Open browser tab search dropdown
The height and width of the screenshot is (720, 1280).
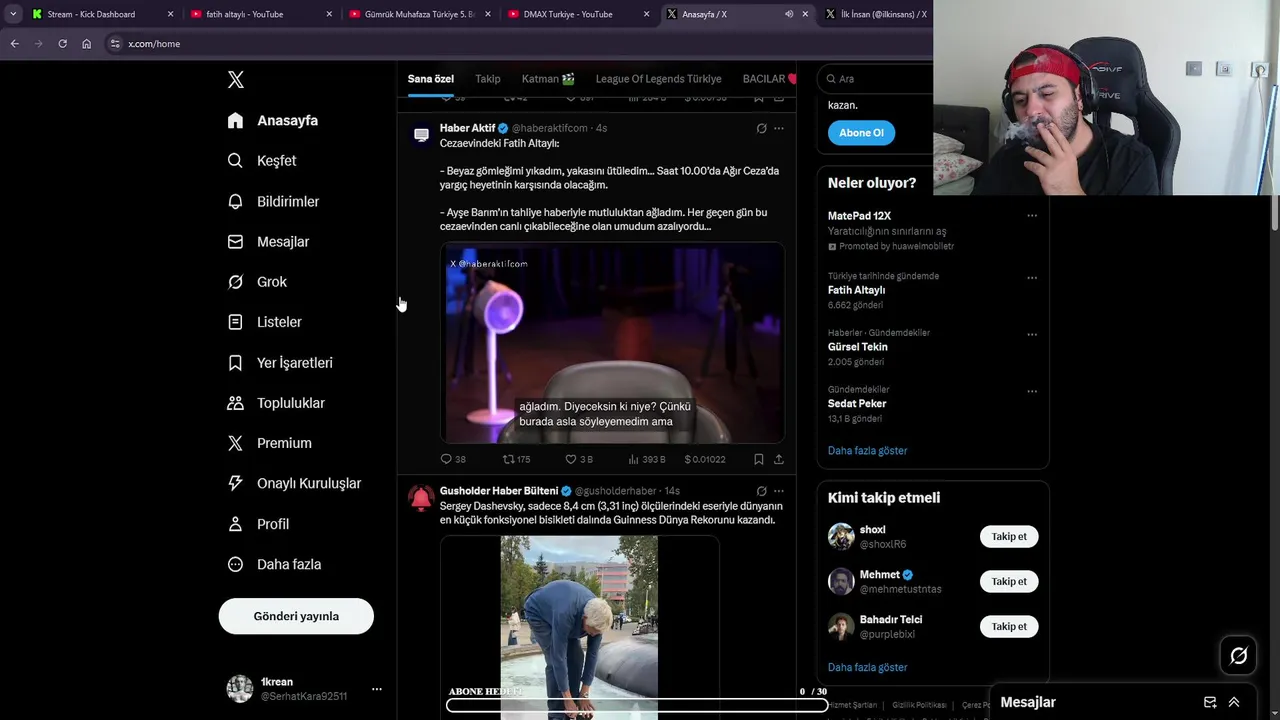12,14
